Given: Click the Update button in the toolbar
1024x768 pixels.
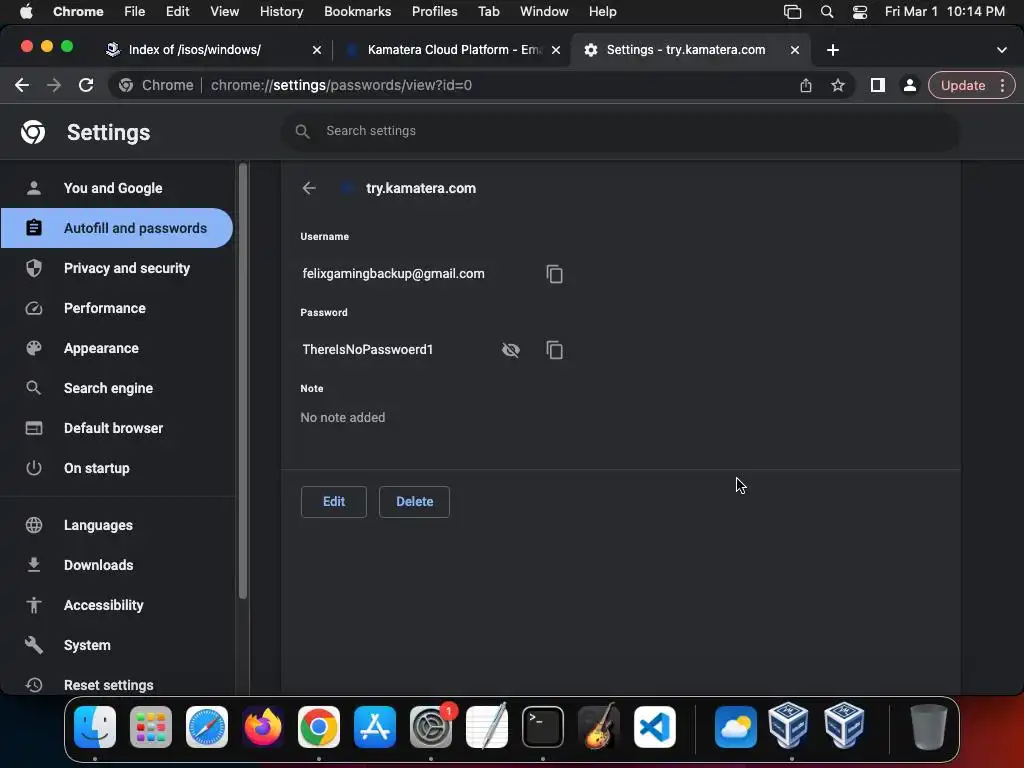Looking at the screenshot, I should (x=963, y=86).
